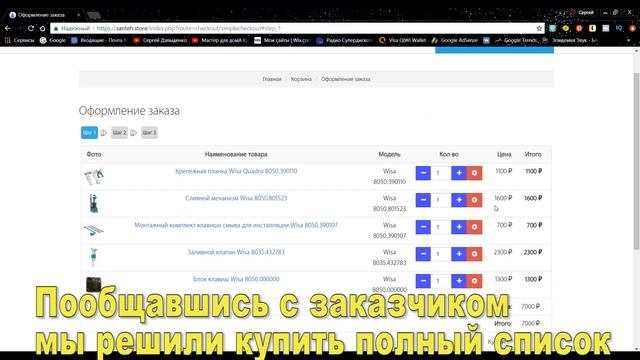
Task: Click the Наименование товара column header
Action: (236, 154)
